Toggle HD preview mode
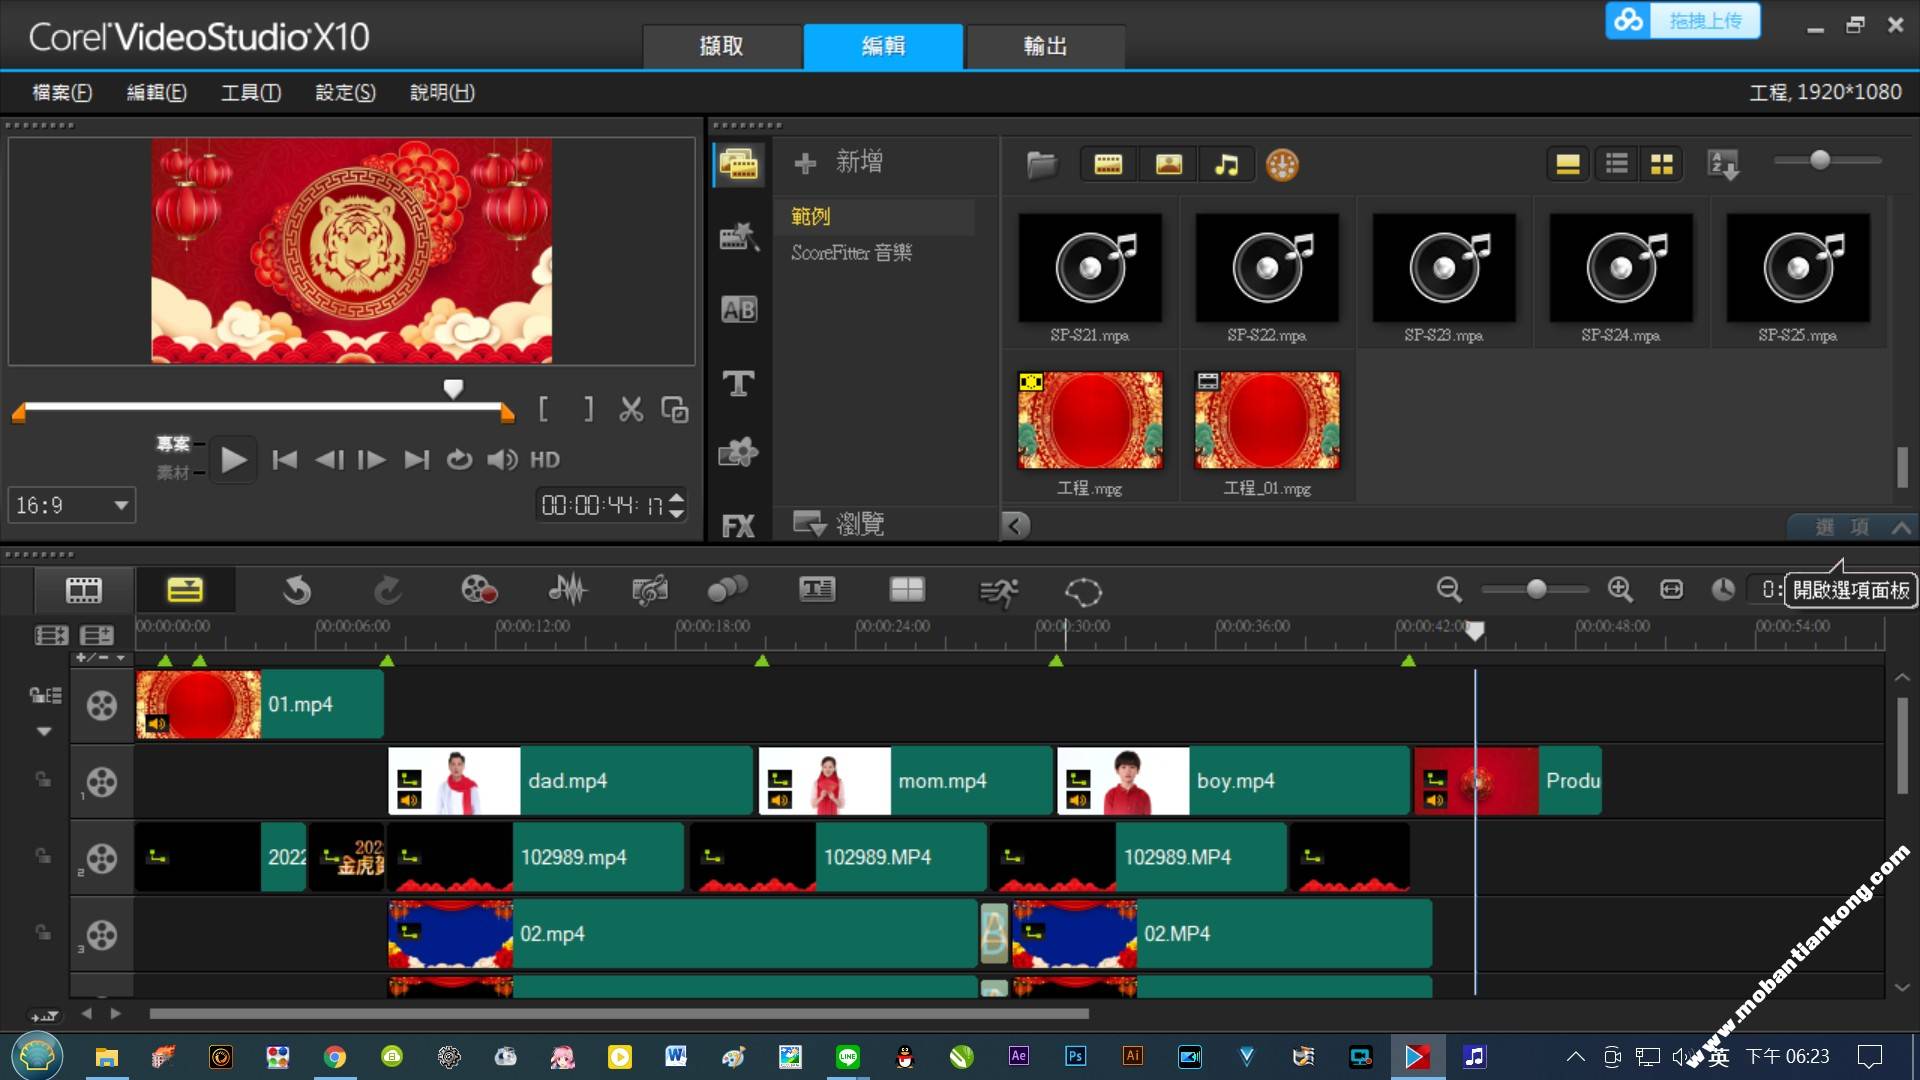Image resolution: width=1920 pixels, height=1080 pixels. (545, 460)
